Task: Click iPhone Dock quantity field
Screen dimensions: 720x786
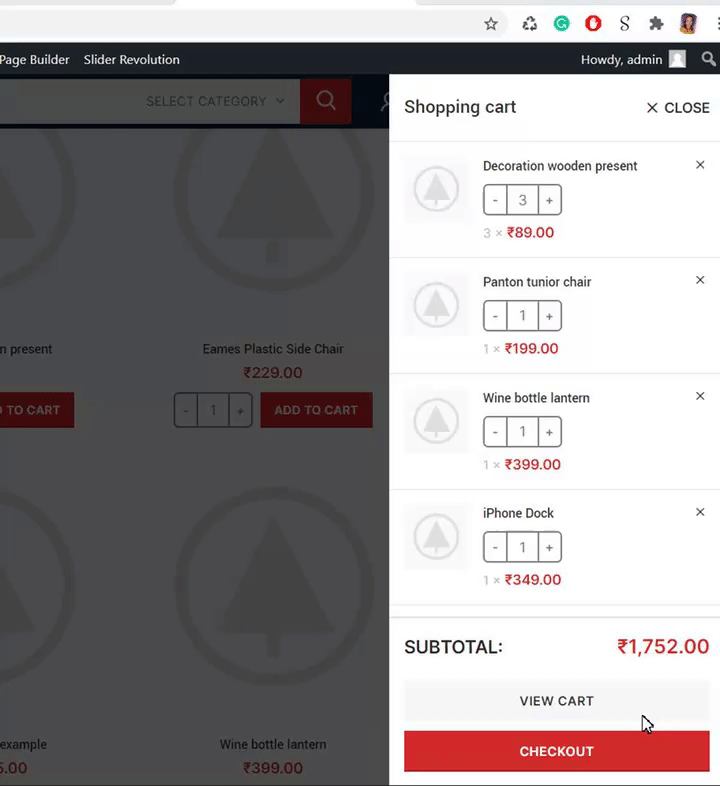Action: pyautogui.click(x=522, y=547)
